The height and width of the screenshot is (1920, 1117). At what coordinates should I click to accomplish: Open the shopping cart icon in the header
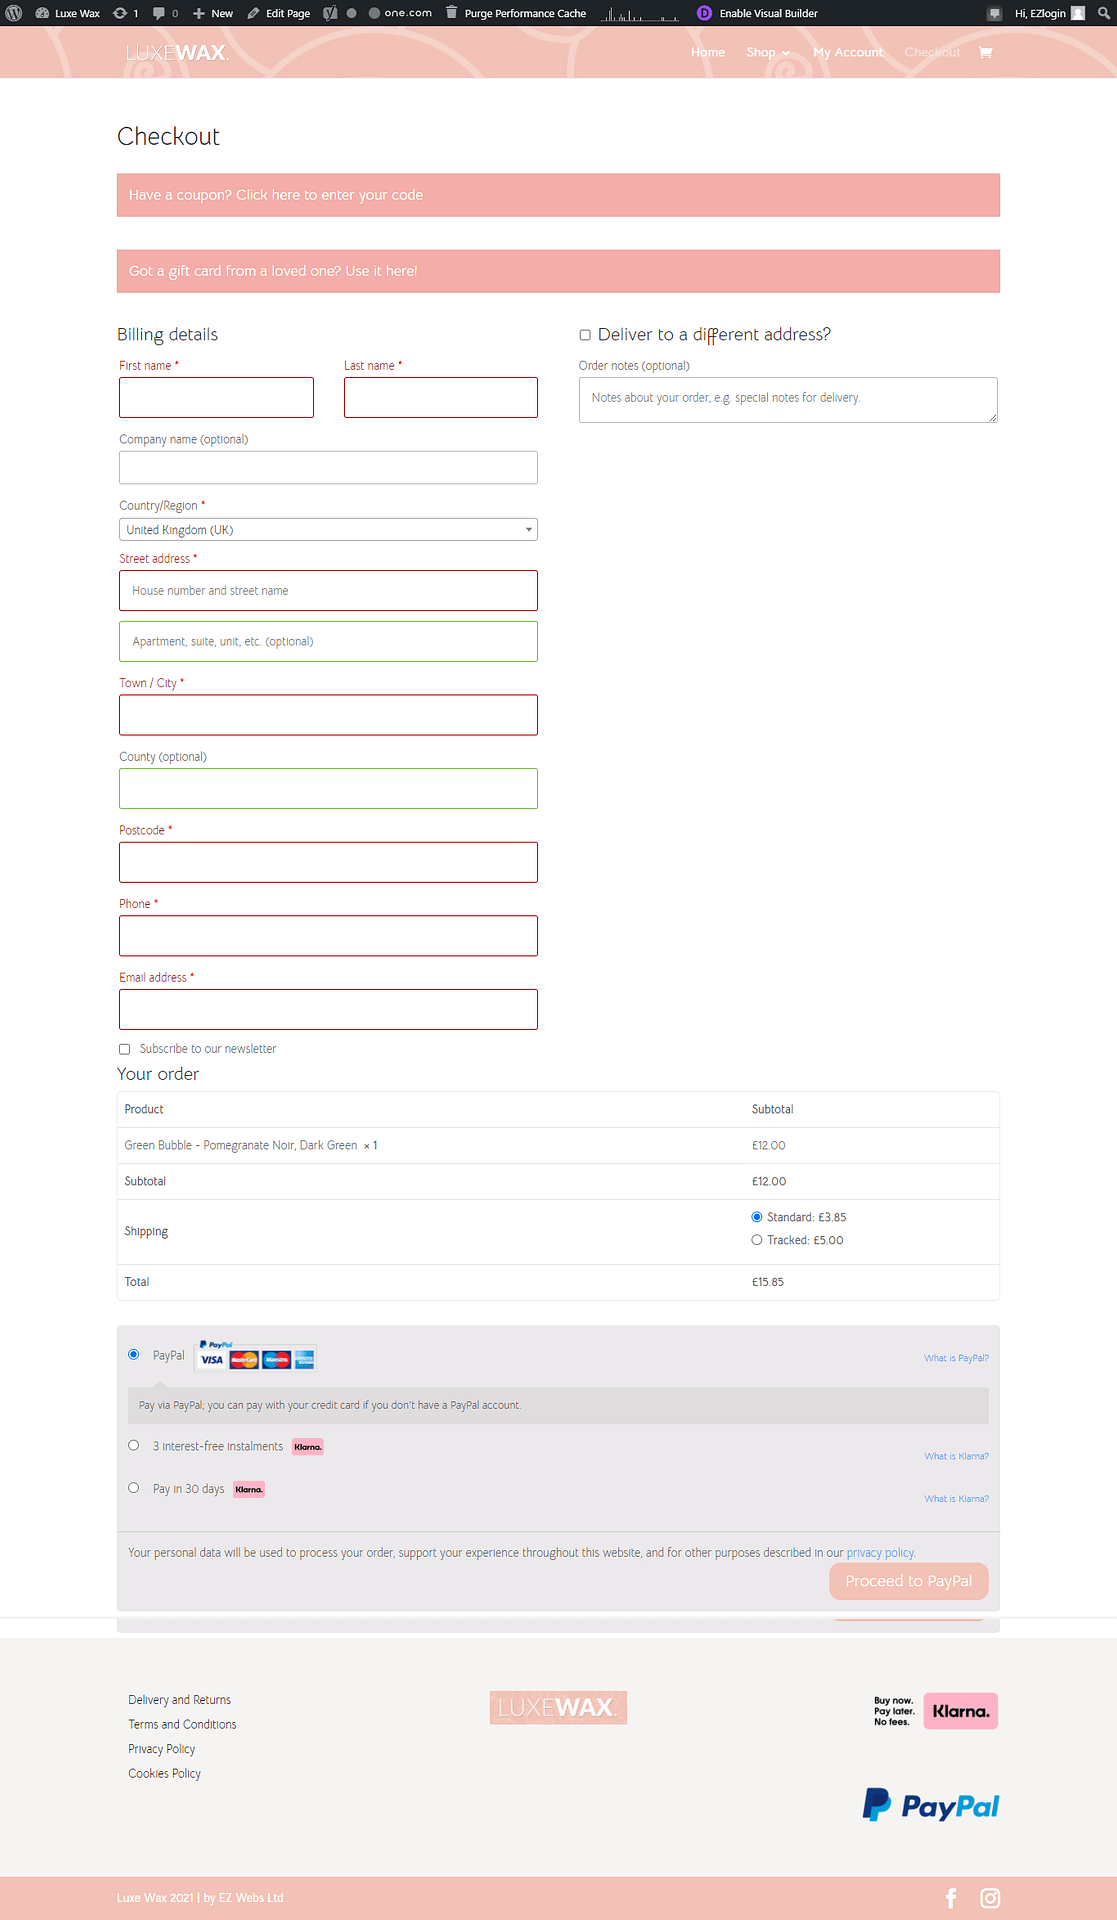click(986, 52)
